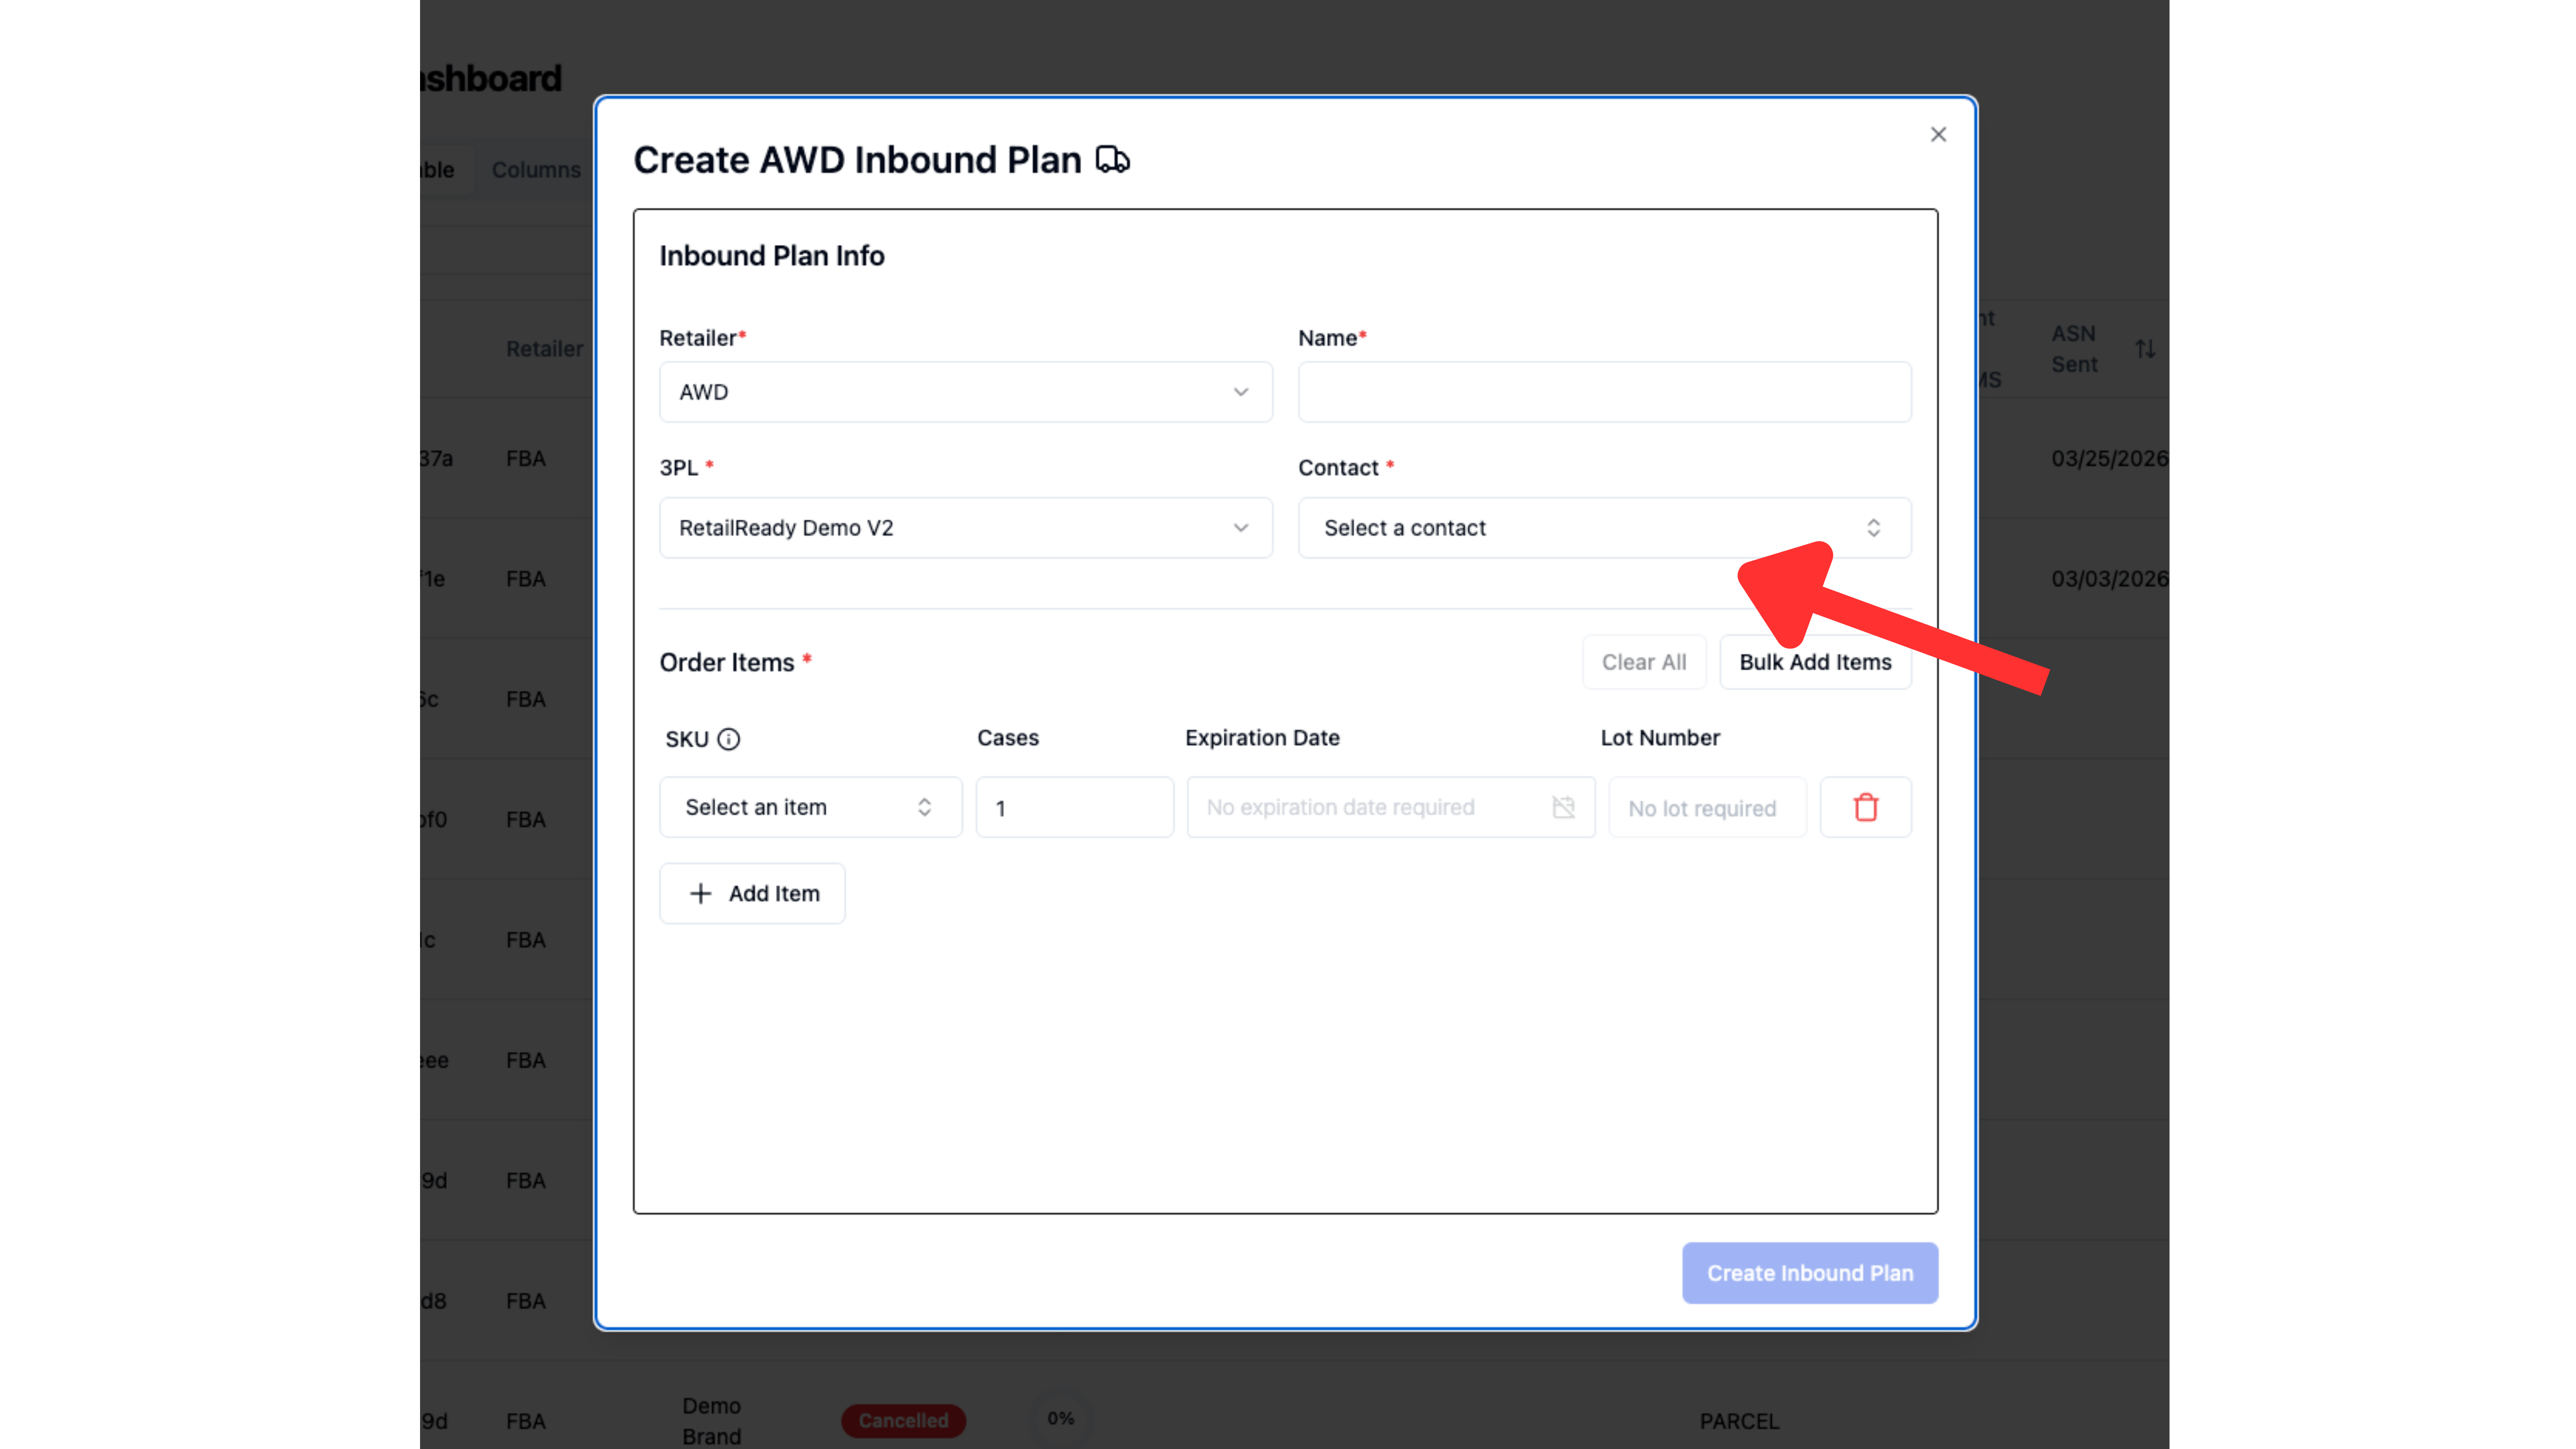Image resolution: width=2576 pixels, height=1449 pixels.
Task: Click the truck icon beside dialog title
Action: (x=1112, y=160)
